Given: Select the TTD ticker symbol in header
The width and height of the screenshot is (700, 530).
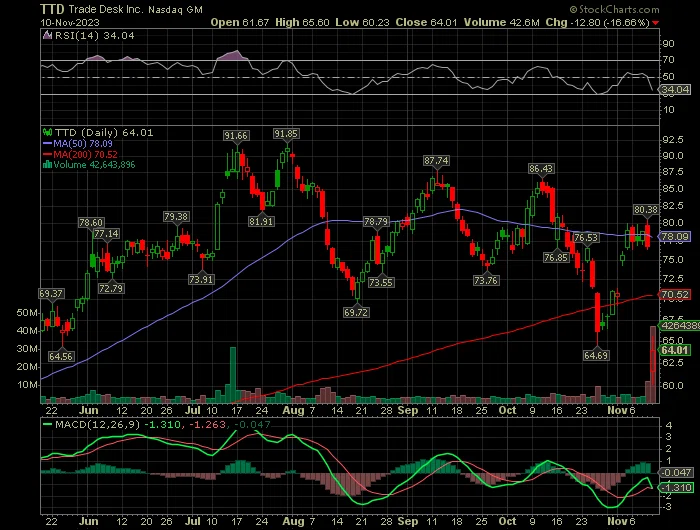Looking at the screenshot, I should point(52,9).
